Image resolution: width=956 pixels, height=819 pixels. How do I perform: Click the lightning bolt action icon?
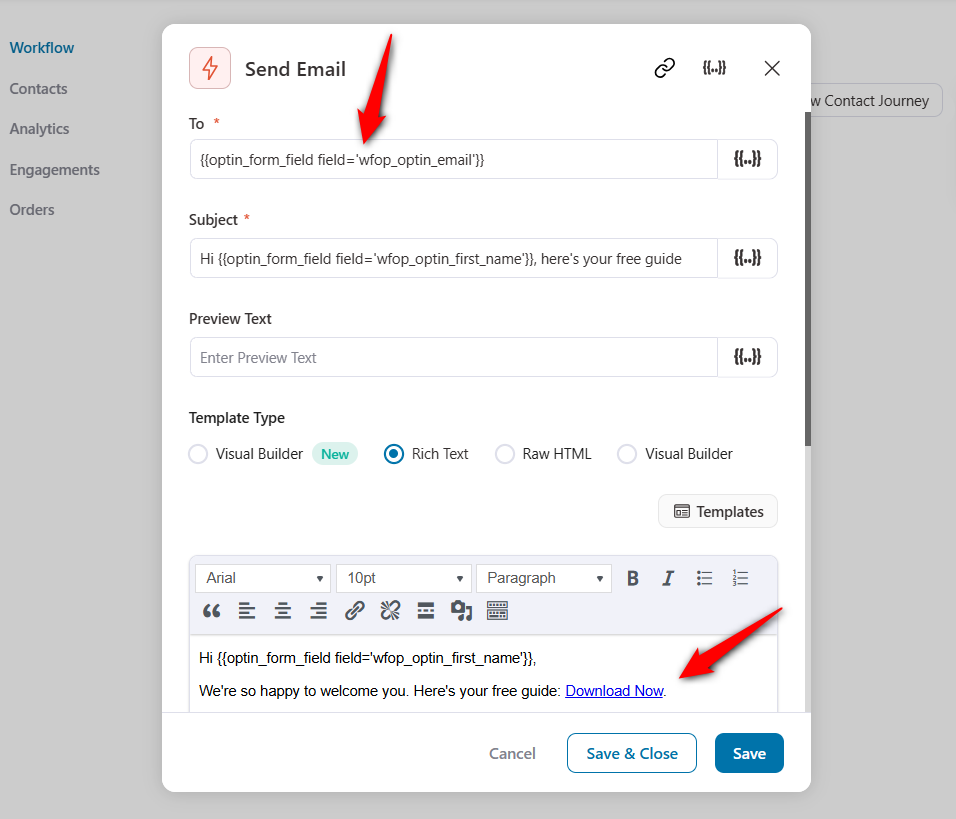pyautogui.click(x=210, y=68)
